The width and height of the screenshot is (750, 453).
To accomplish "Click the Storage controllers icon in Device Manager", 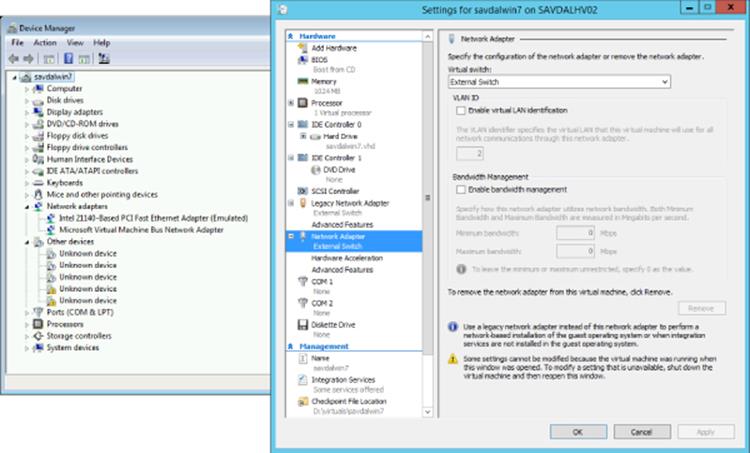I will click(x=38, y=336).
